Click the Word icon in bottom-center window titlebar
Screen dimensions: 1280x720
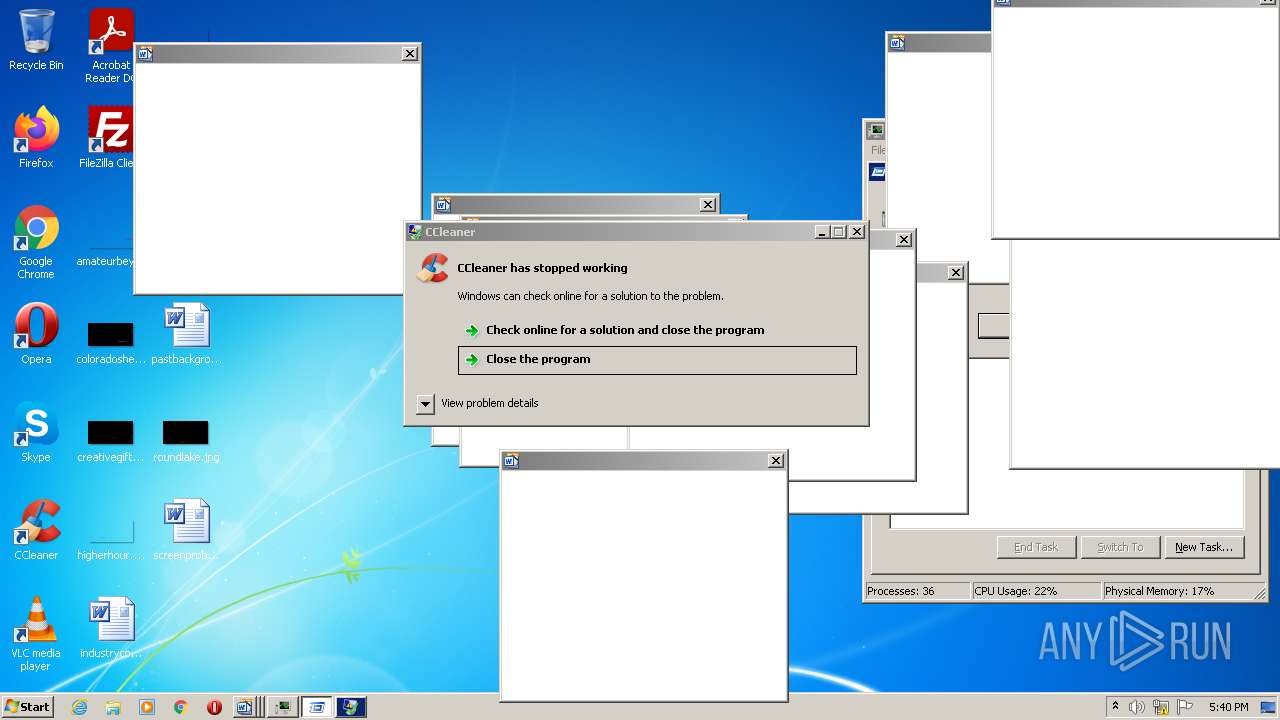pyautogui.click(x=511, y=461)
